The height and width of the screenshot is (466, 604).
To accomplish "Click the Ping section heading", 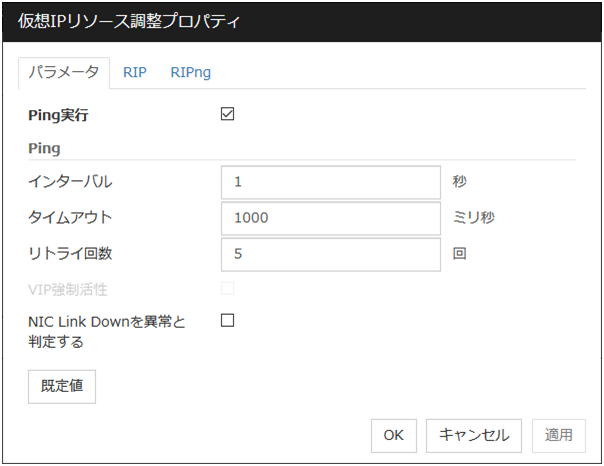I will click(44, 148).
